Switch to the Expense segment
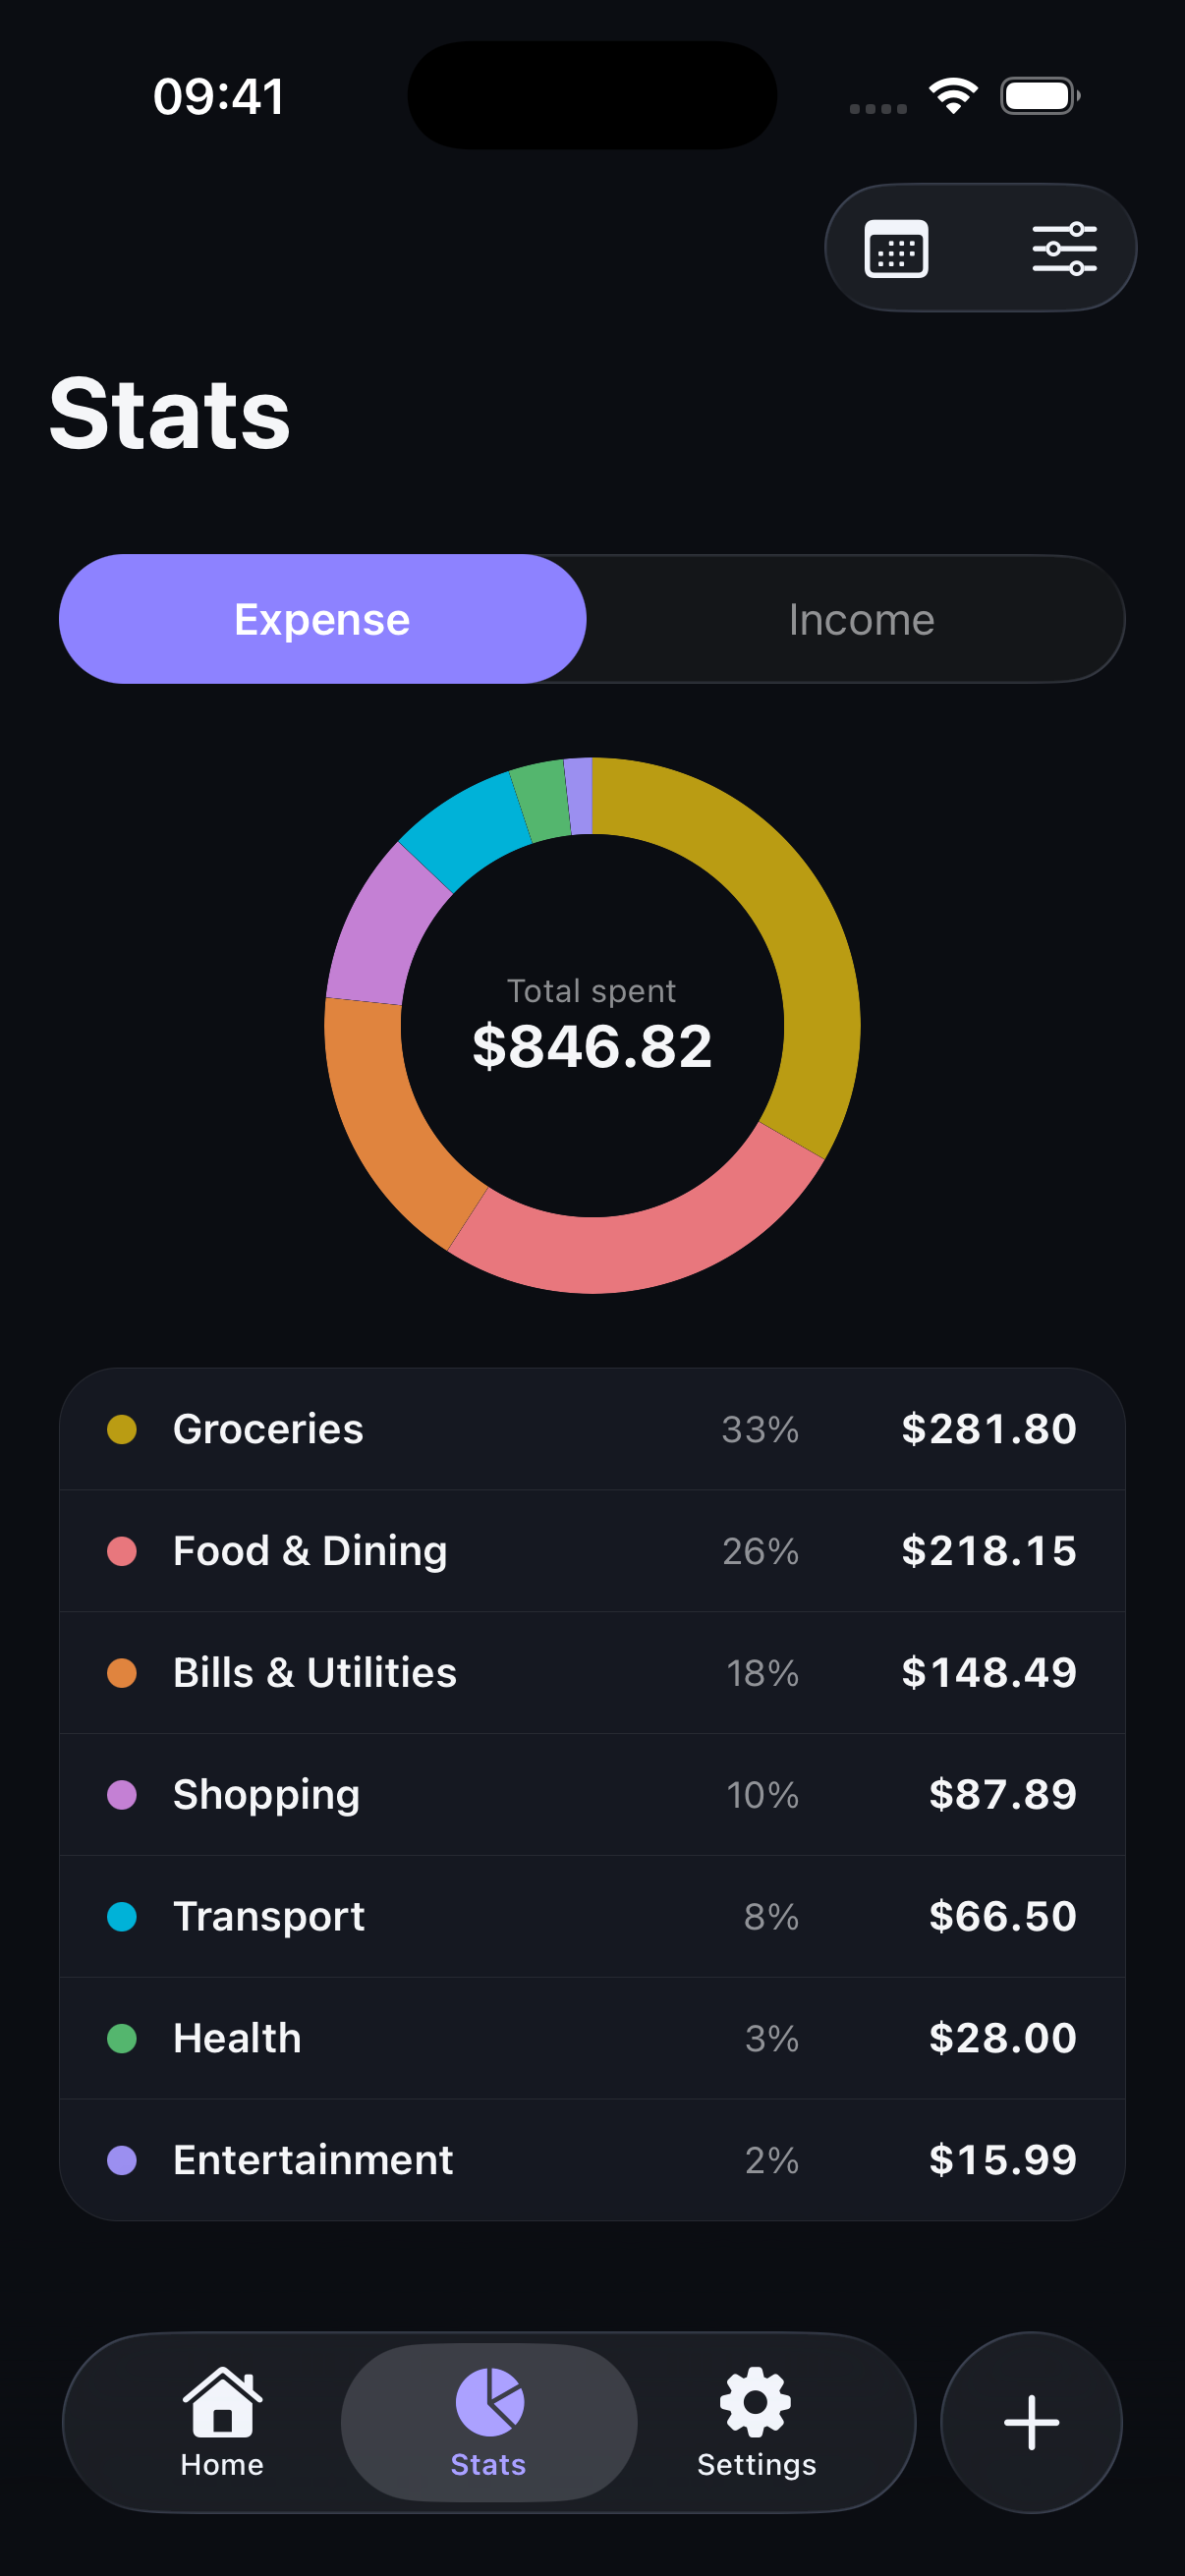 click(323, 619)
